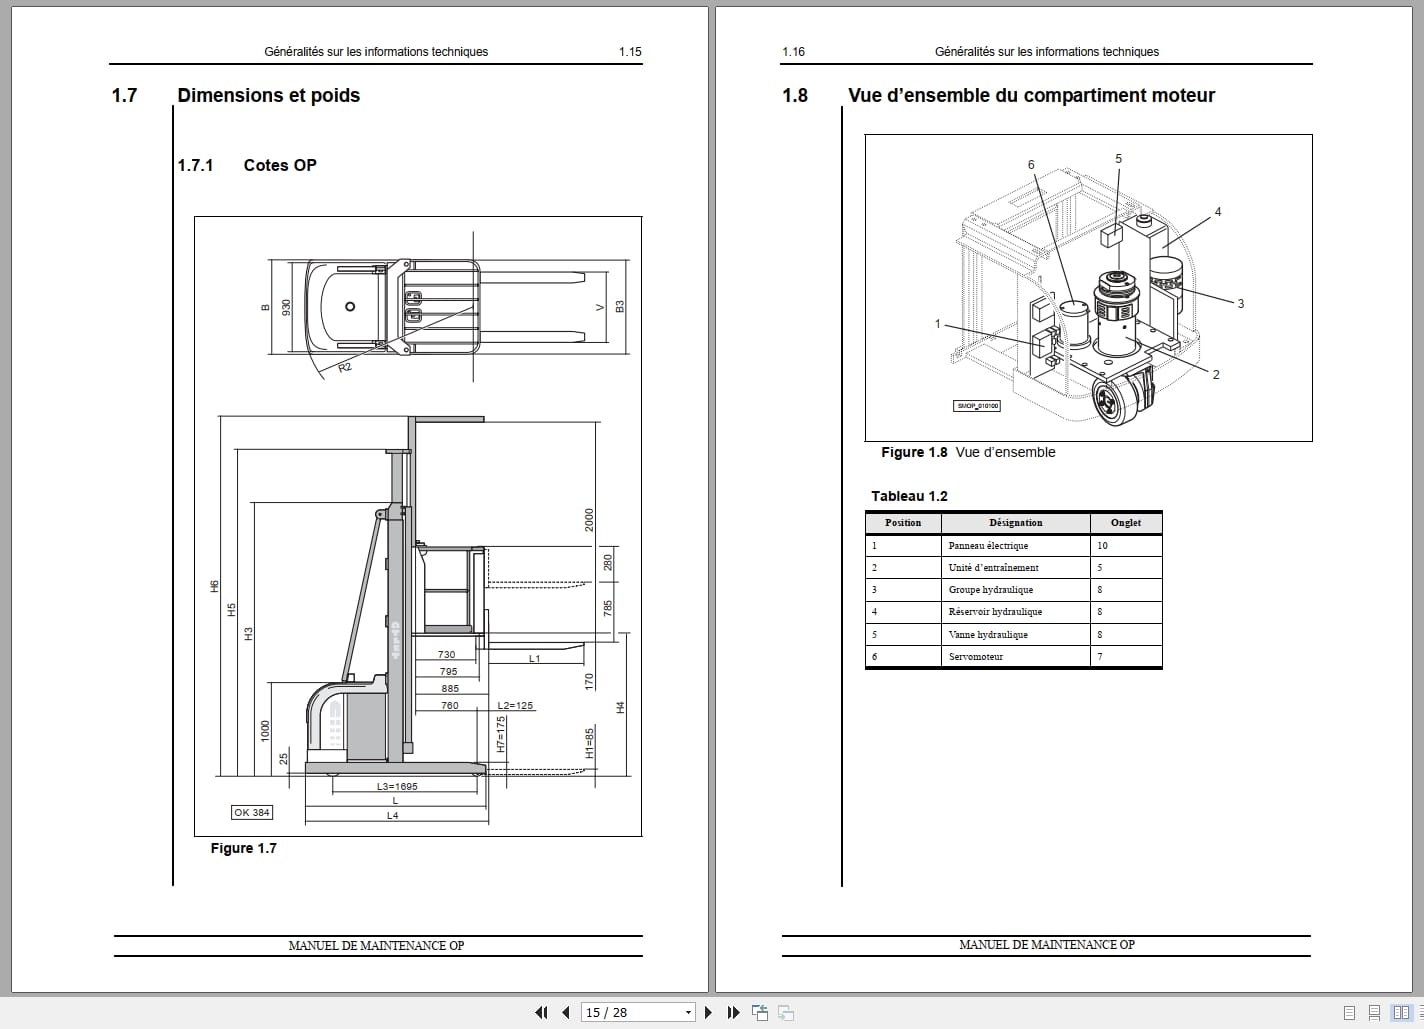Select two-page facing layout
Viewport: 1424px width, 1029px height.
point(1401,1012)
